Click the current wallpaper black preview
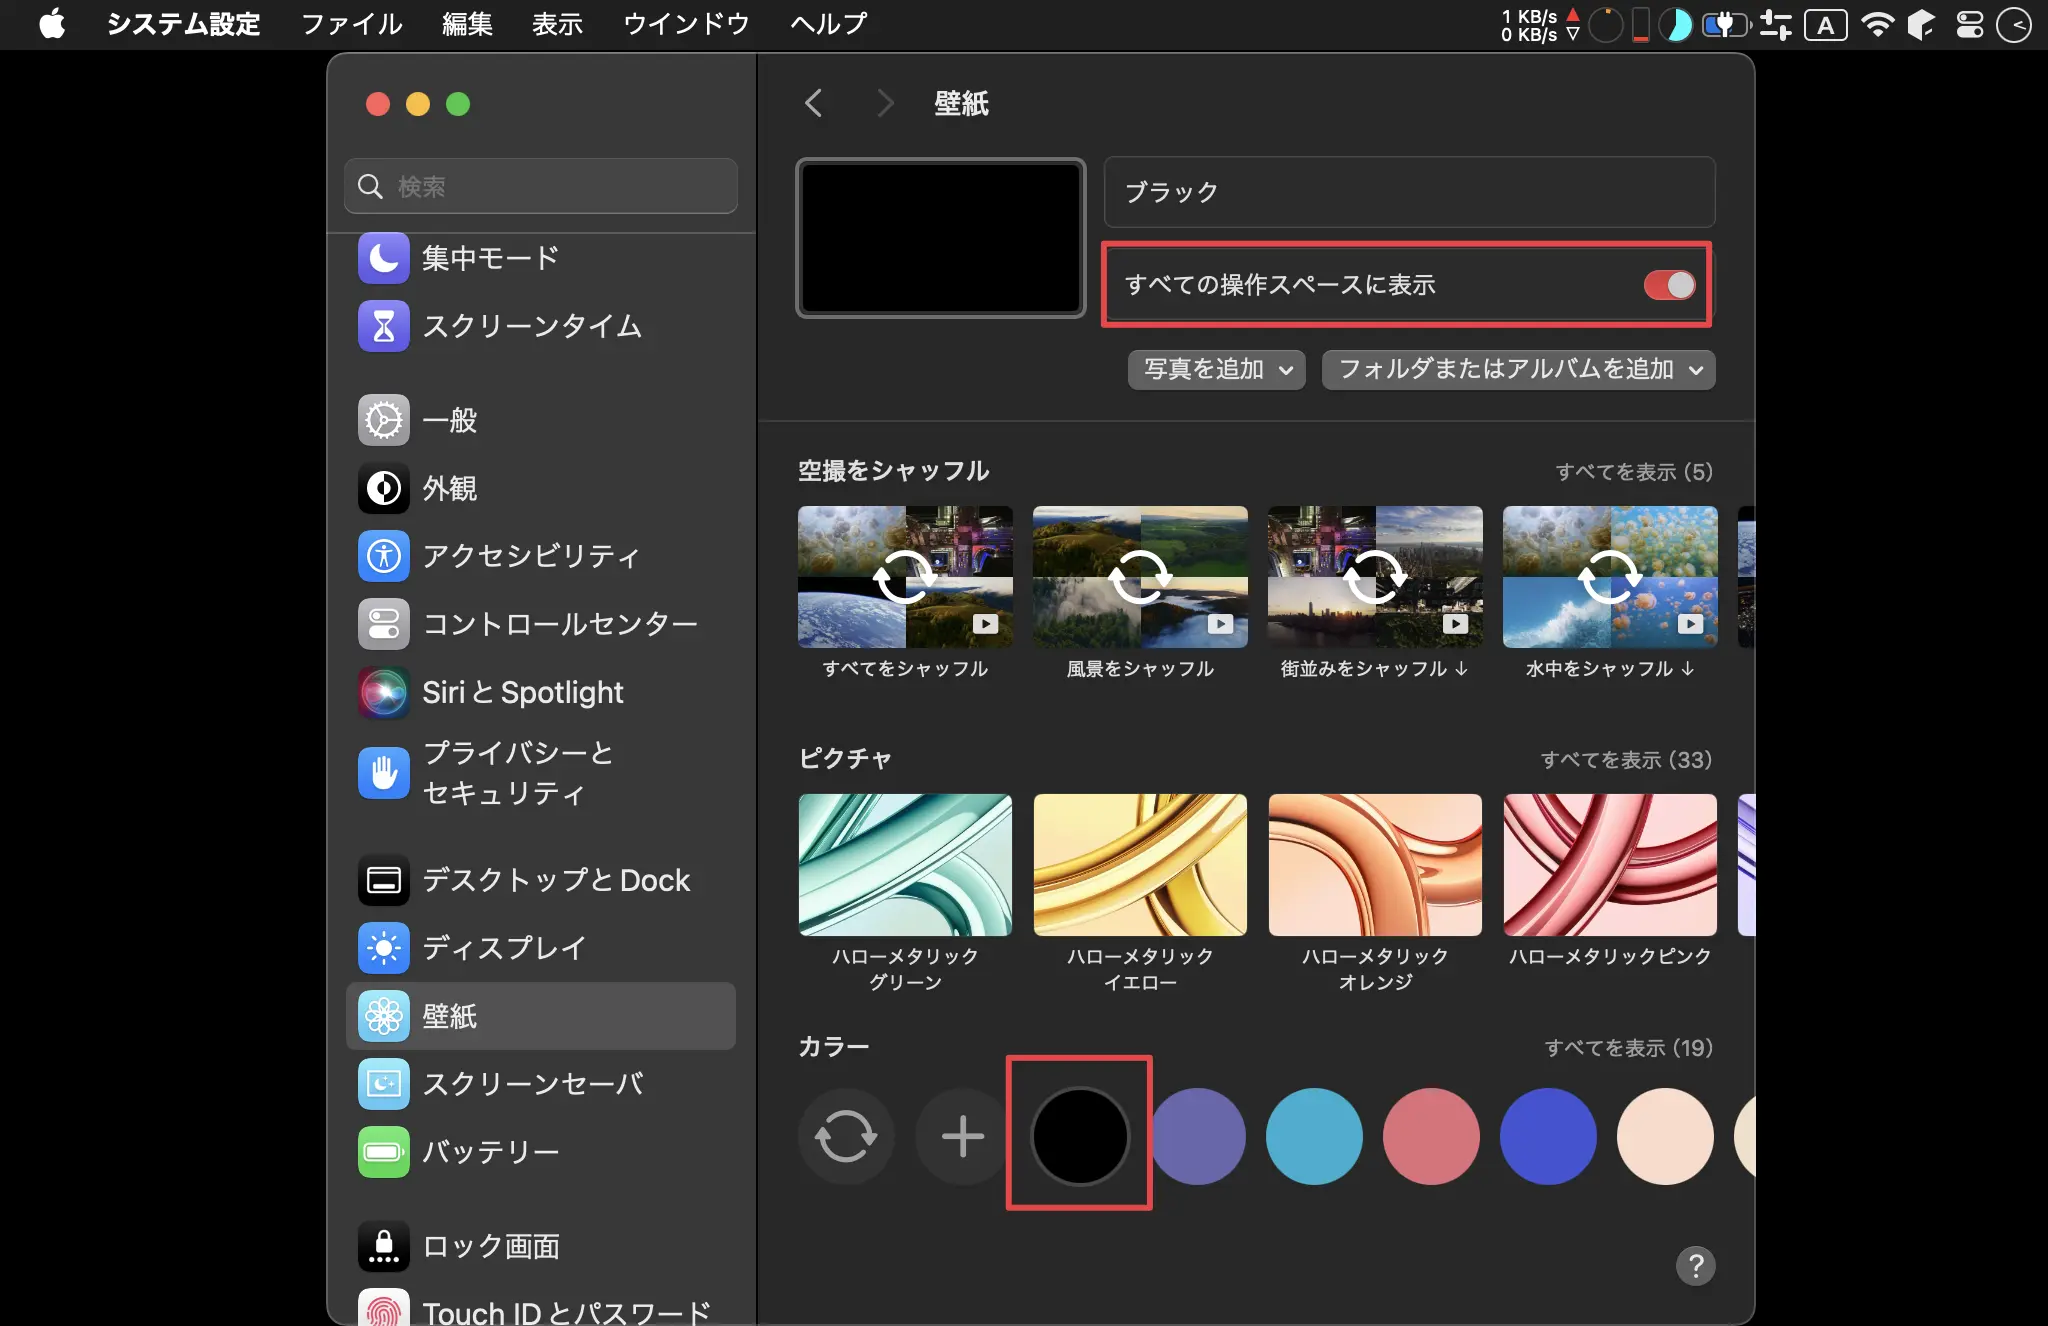The image size is (2048, 1326). click(x=941, y=238)
